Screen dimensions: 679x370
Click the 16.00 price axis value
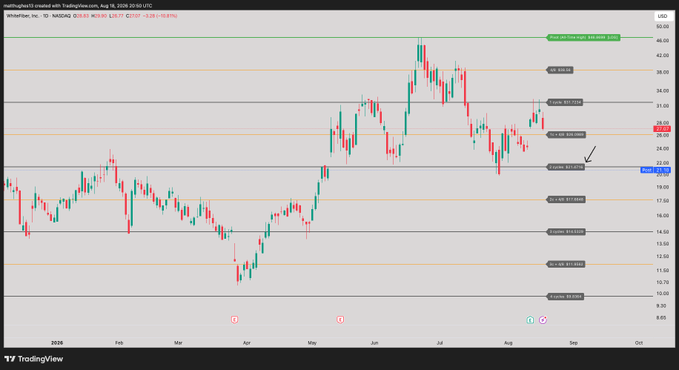point(662,215)
